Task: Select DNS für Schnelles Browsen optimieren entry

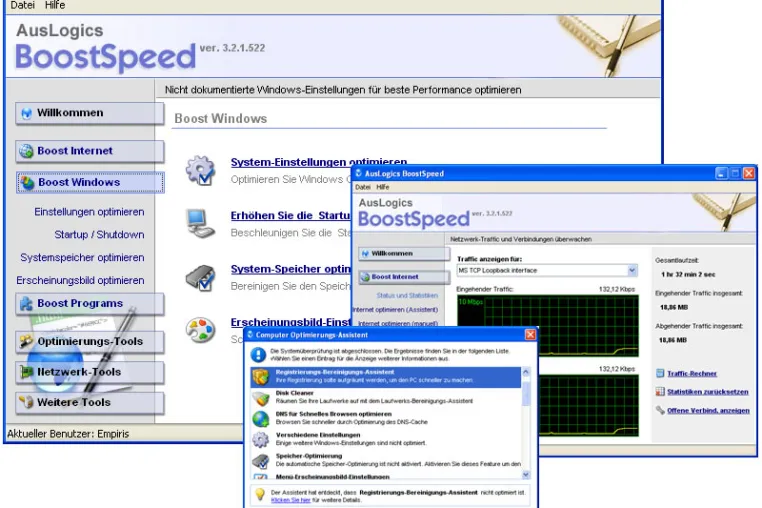Action: 385,419
